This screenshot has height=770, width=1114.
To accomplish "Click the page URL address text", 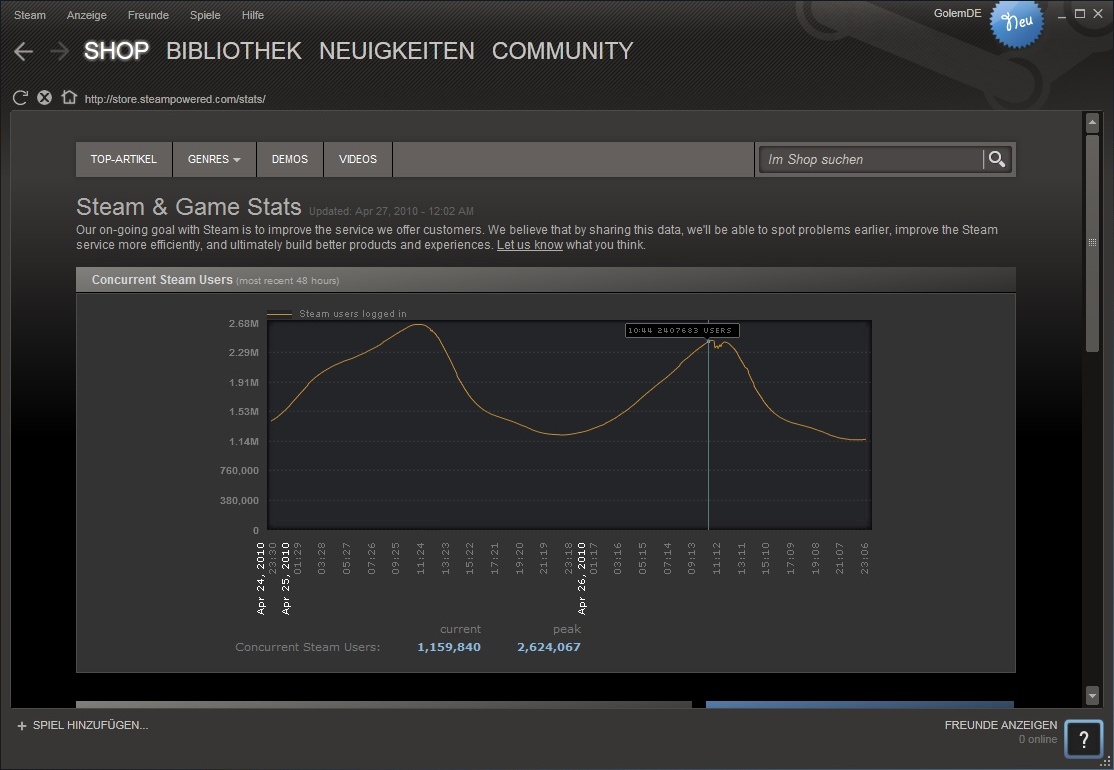I will 175,99.
